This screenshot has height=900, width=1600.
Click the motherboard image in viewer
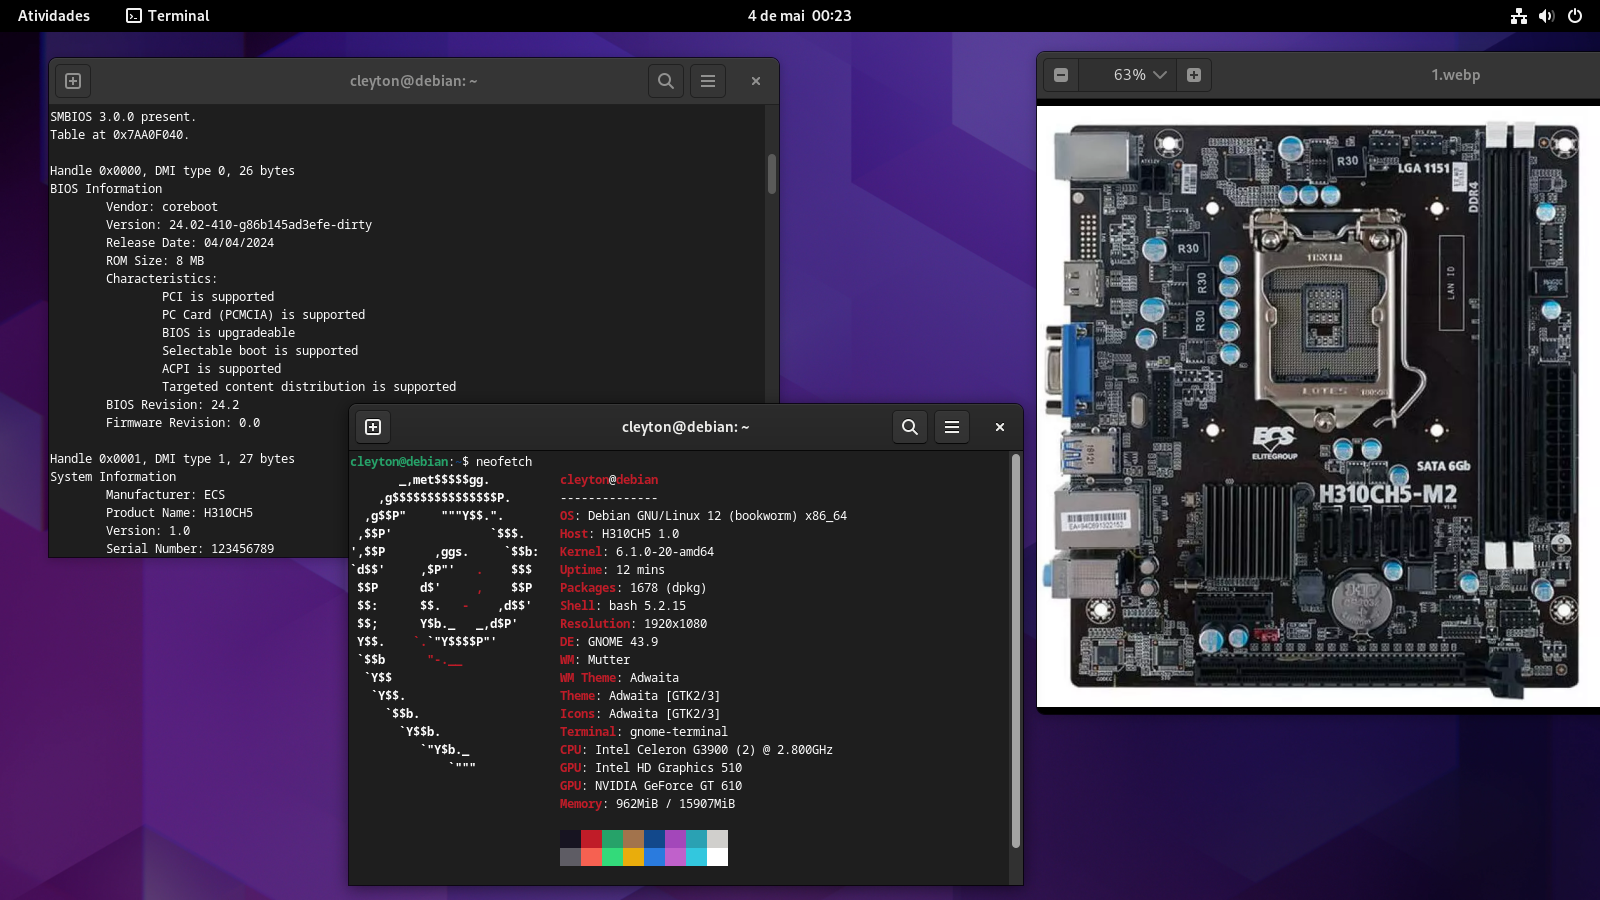(1318, 407)
